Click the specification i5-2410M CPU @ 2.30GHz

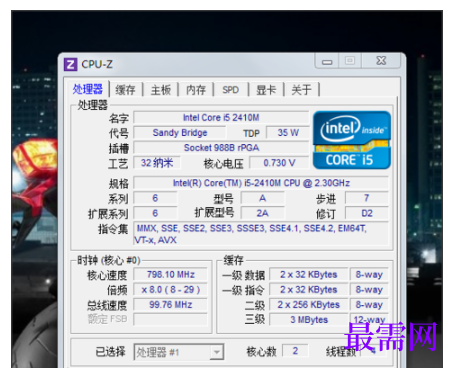[x=261, y=183]
